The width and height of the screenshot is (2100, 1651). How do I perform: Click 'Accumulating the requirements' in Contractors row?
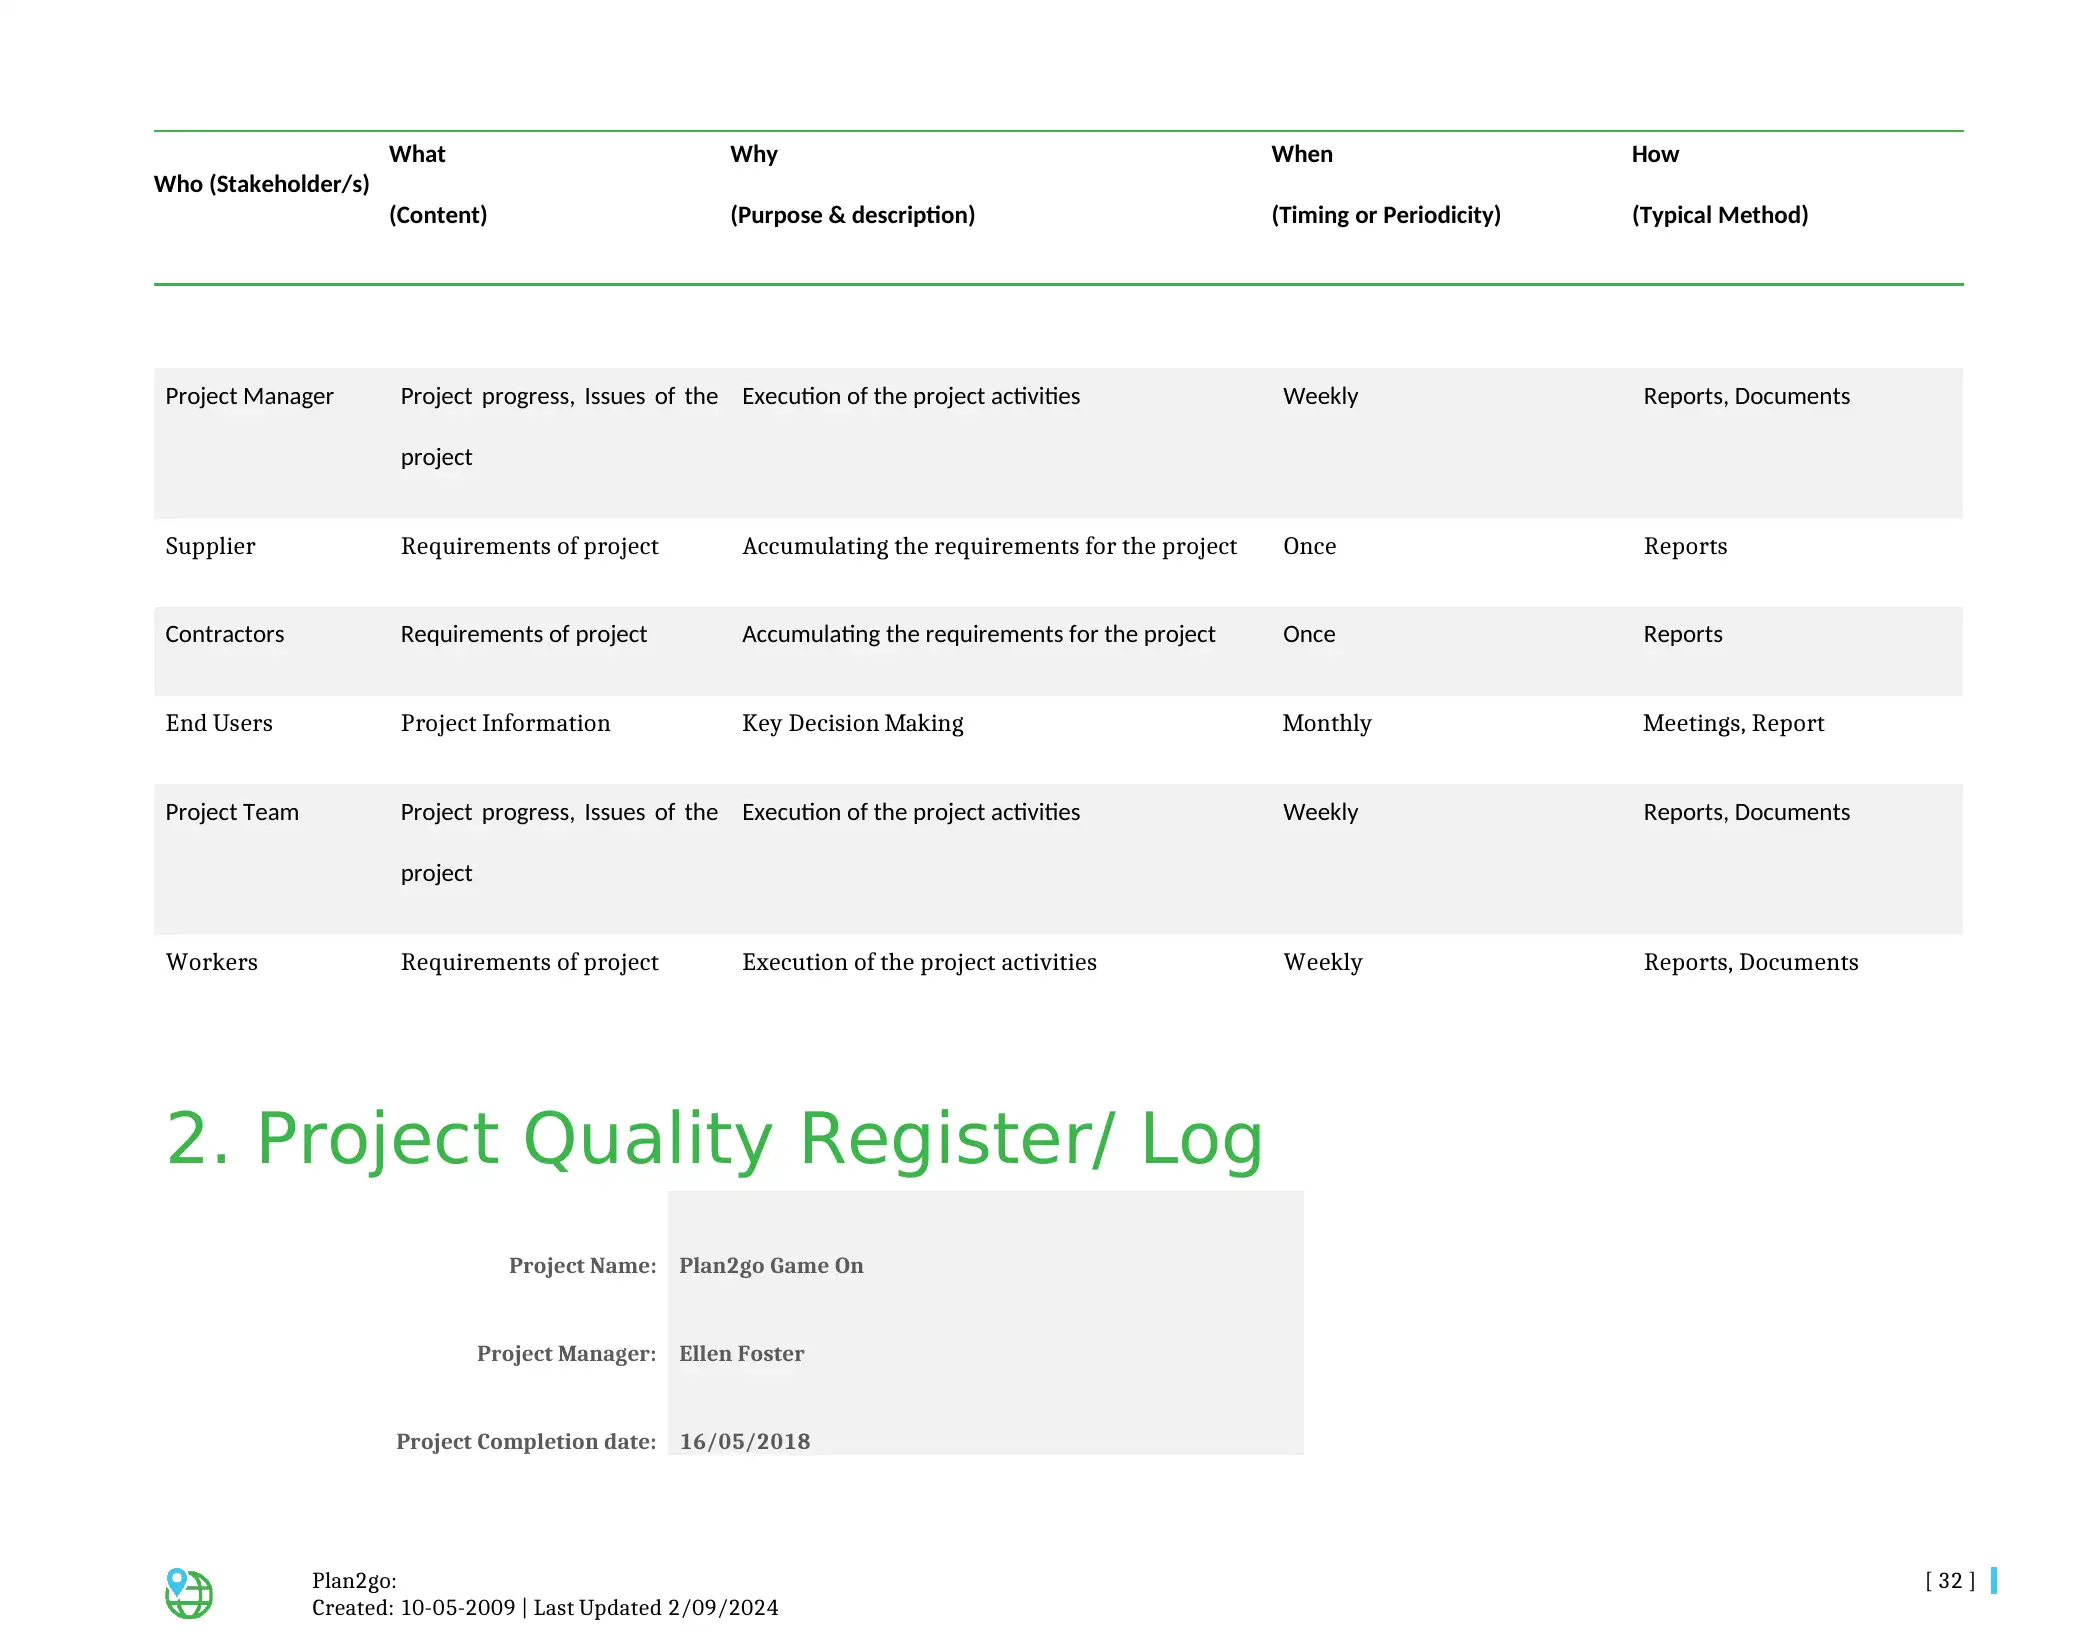(x=978, y=634)
